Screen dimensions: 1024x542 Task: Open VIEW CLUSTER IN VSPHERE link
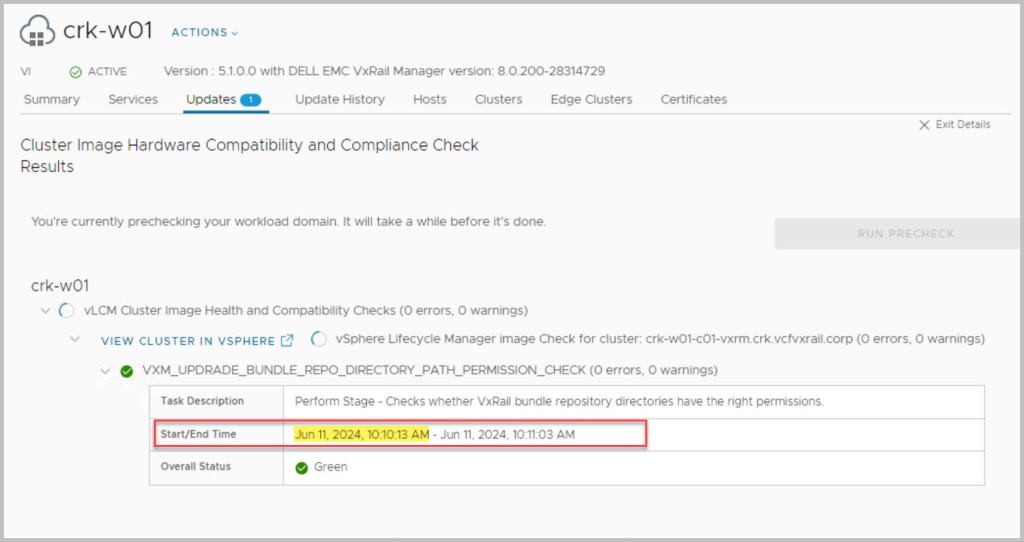[x=188, y=341]
